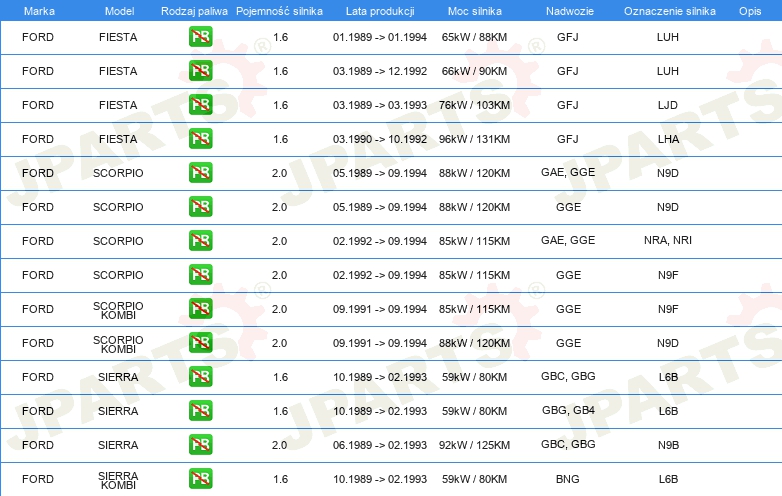Select the fuel icon for the Fiesta LHA engine
The height and width of the screenshot is (496, 782).
point(200,139)
